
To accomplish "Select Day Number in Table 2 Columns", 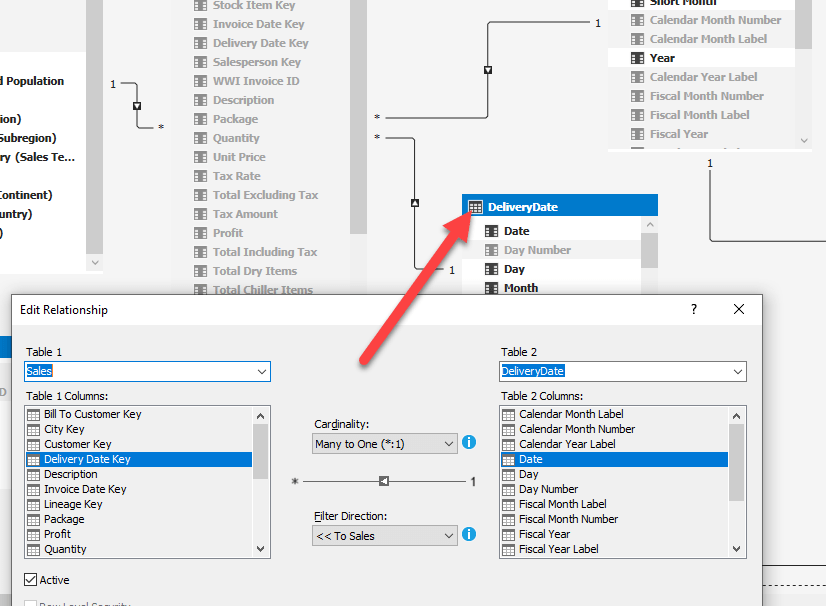I will (x=614, y=489).
